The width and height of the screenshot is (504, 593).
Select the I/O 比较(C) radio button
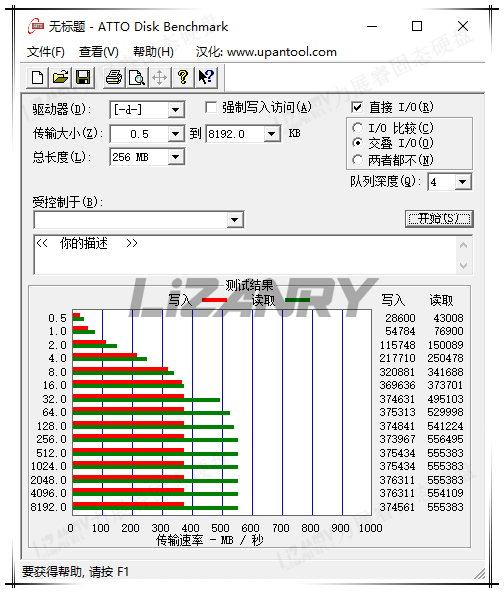pos(357,128)
